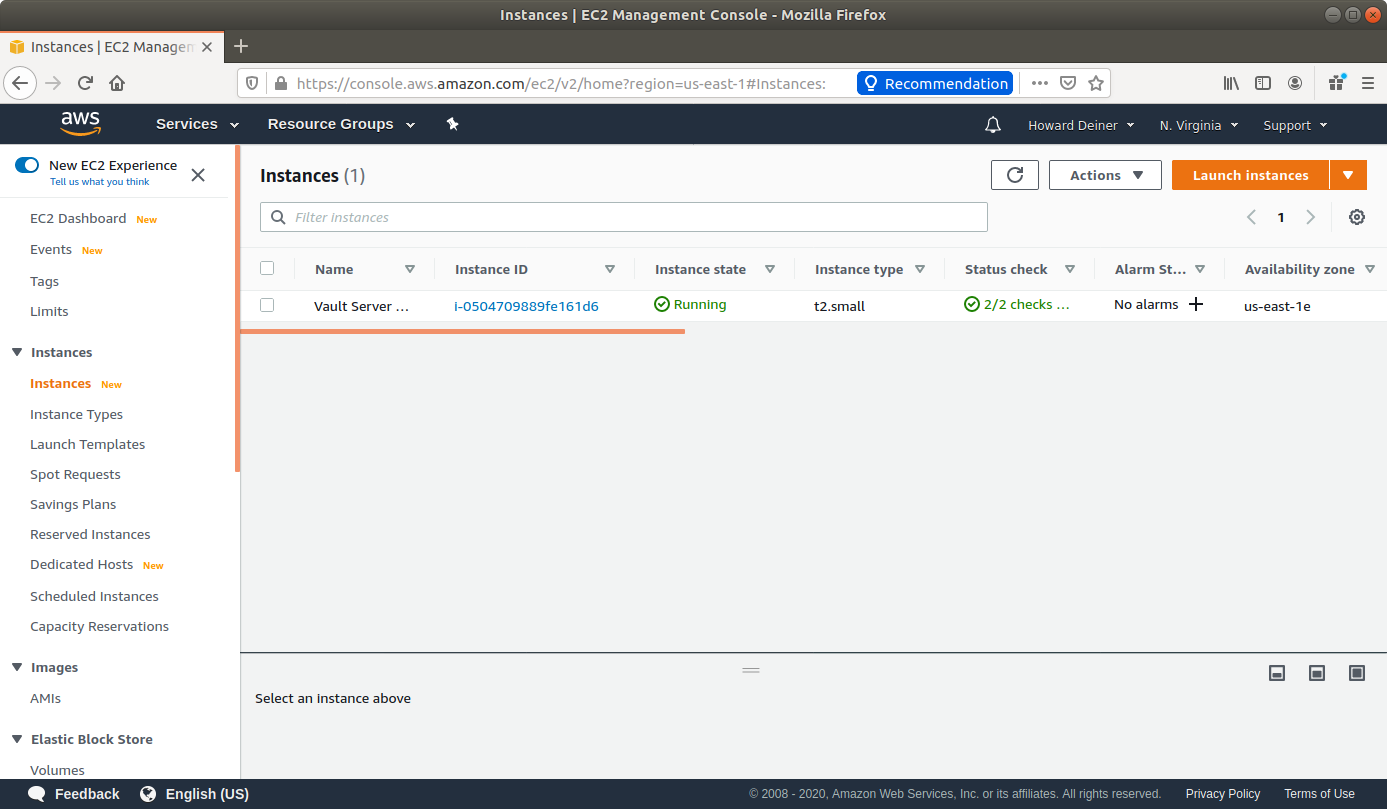The image size is (1387, 809).
Task: Check the Vault Server instance checkbox
Action: click(x=267, y=305)
